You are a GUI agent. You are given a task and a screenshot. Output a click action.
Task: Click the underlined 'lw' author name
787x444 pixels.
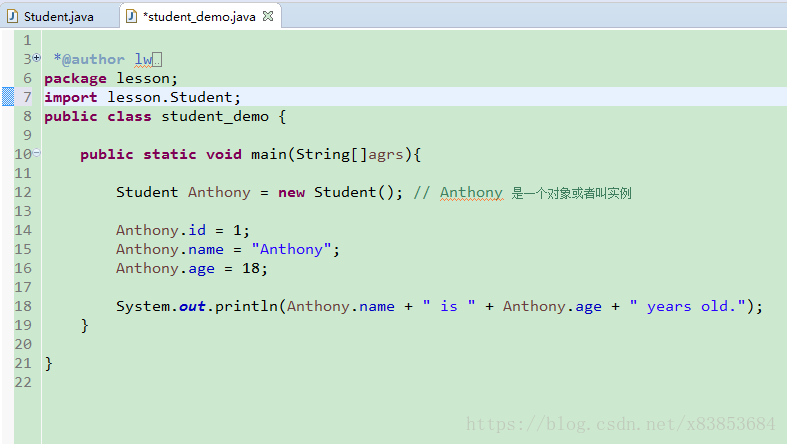(143, 60)
